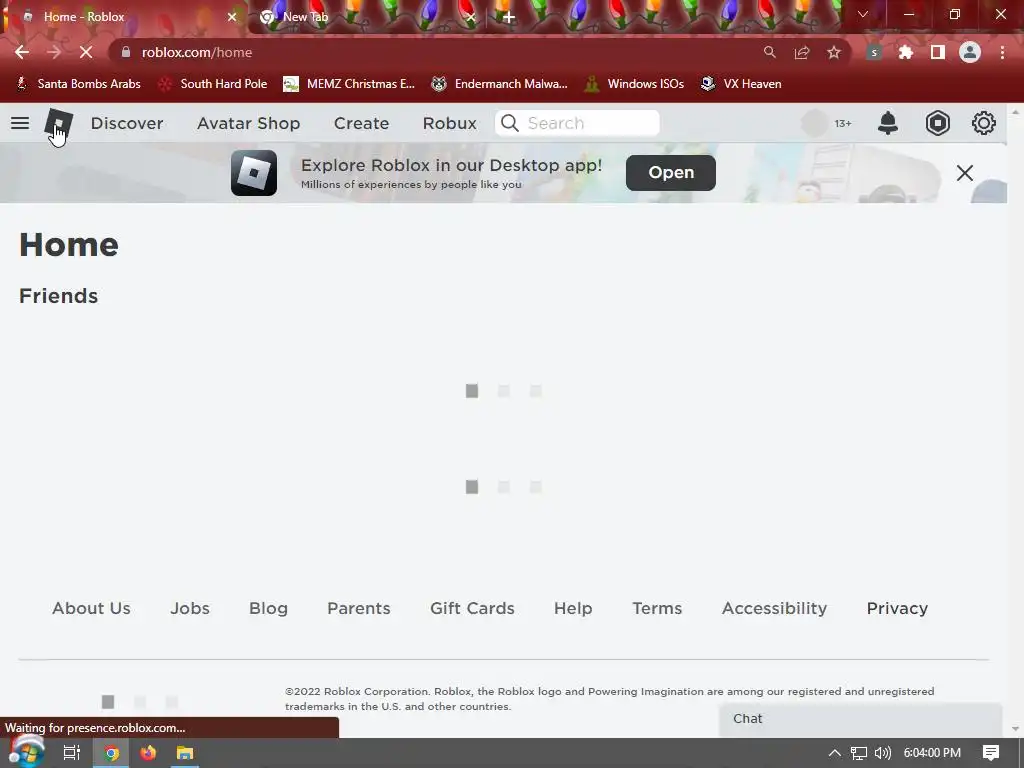1024x768 pixels.
Task: Go to the Discover page
Action: pyautogui.click(x=127, y=123)
